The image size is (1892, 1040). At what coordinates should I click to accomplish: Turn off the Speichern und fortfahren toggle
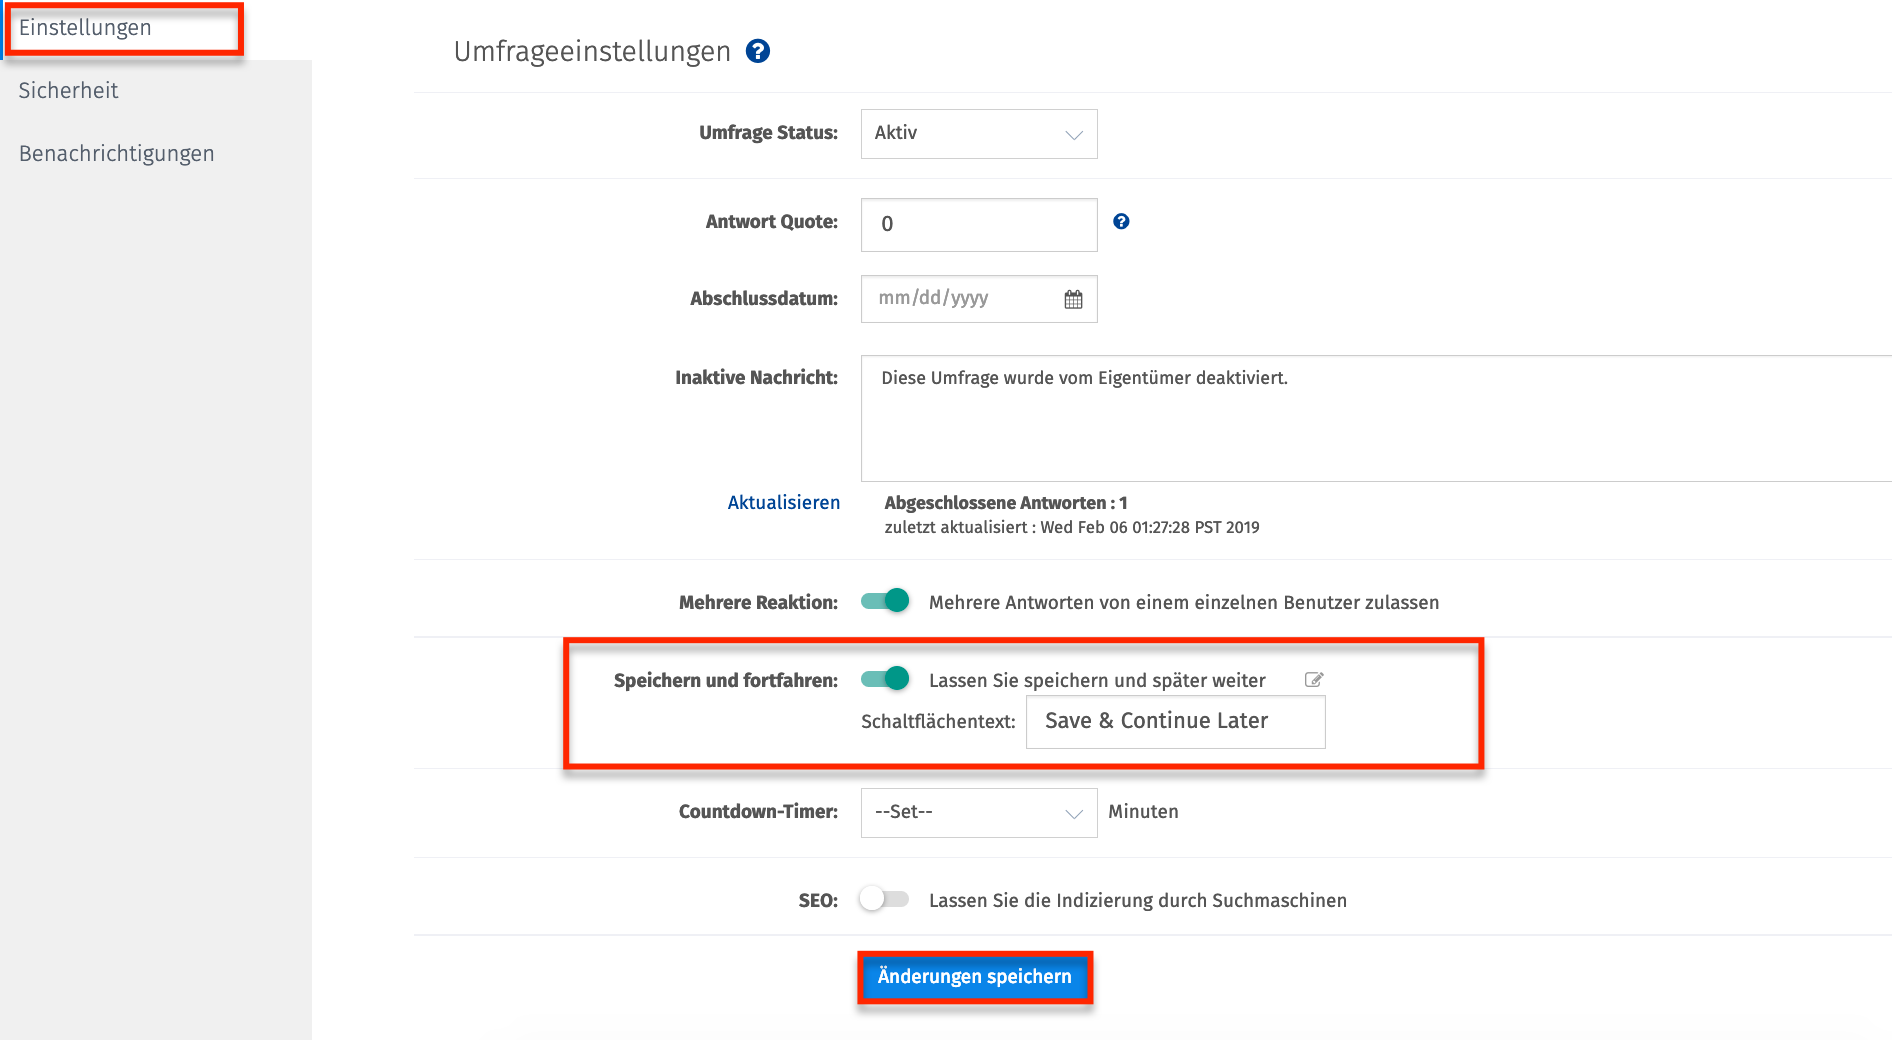(884, 679)
